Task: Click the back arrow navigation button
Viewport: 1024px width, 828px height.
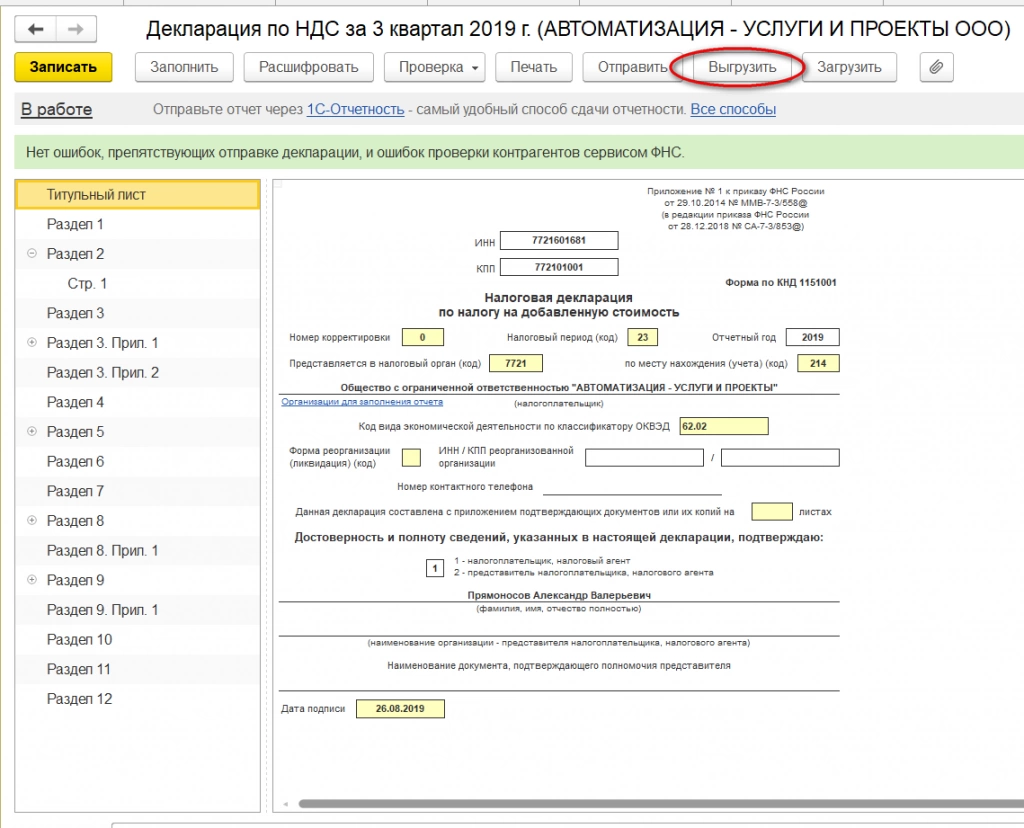Action: 35,29
